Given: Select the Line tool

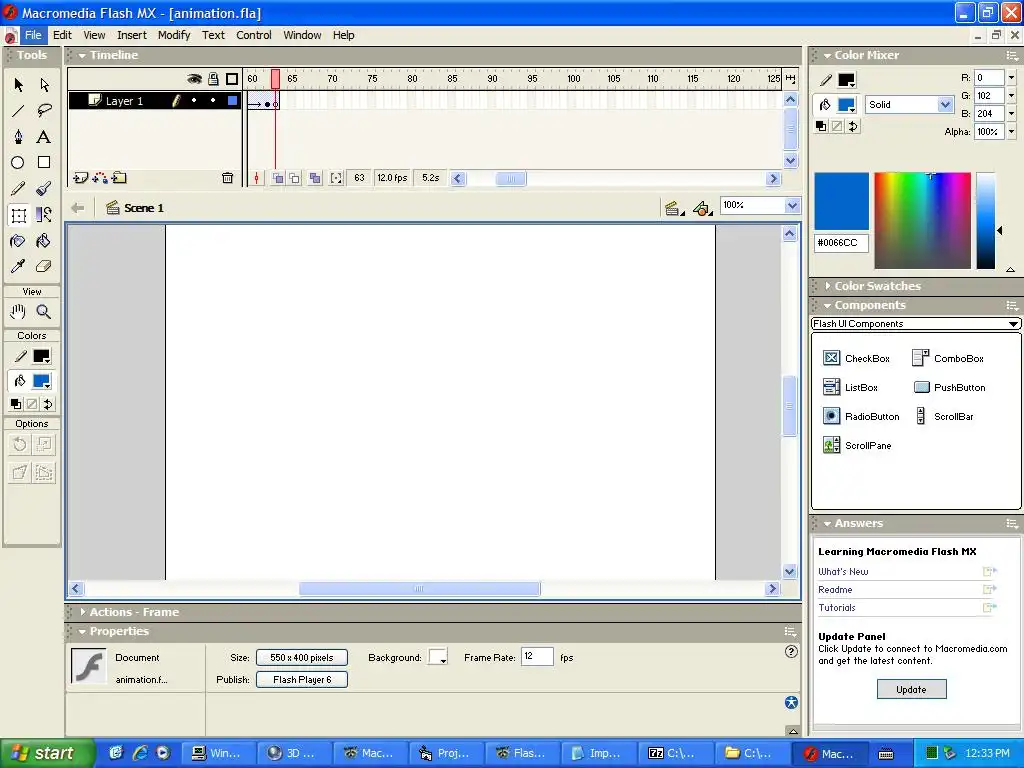Looking at the screenshot, I should tap(18, 110).
